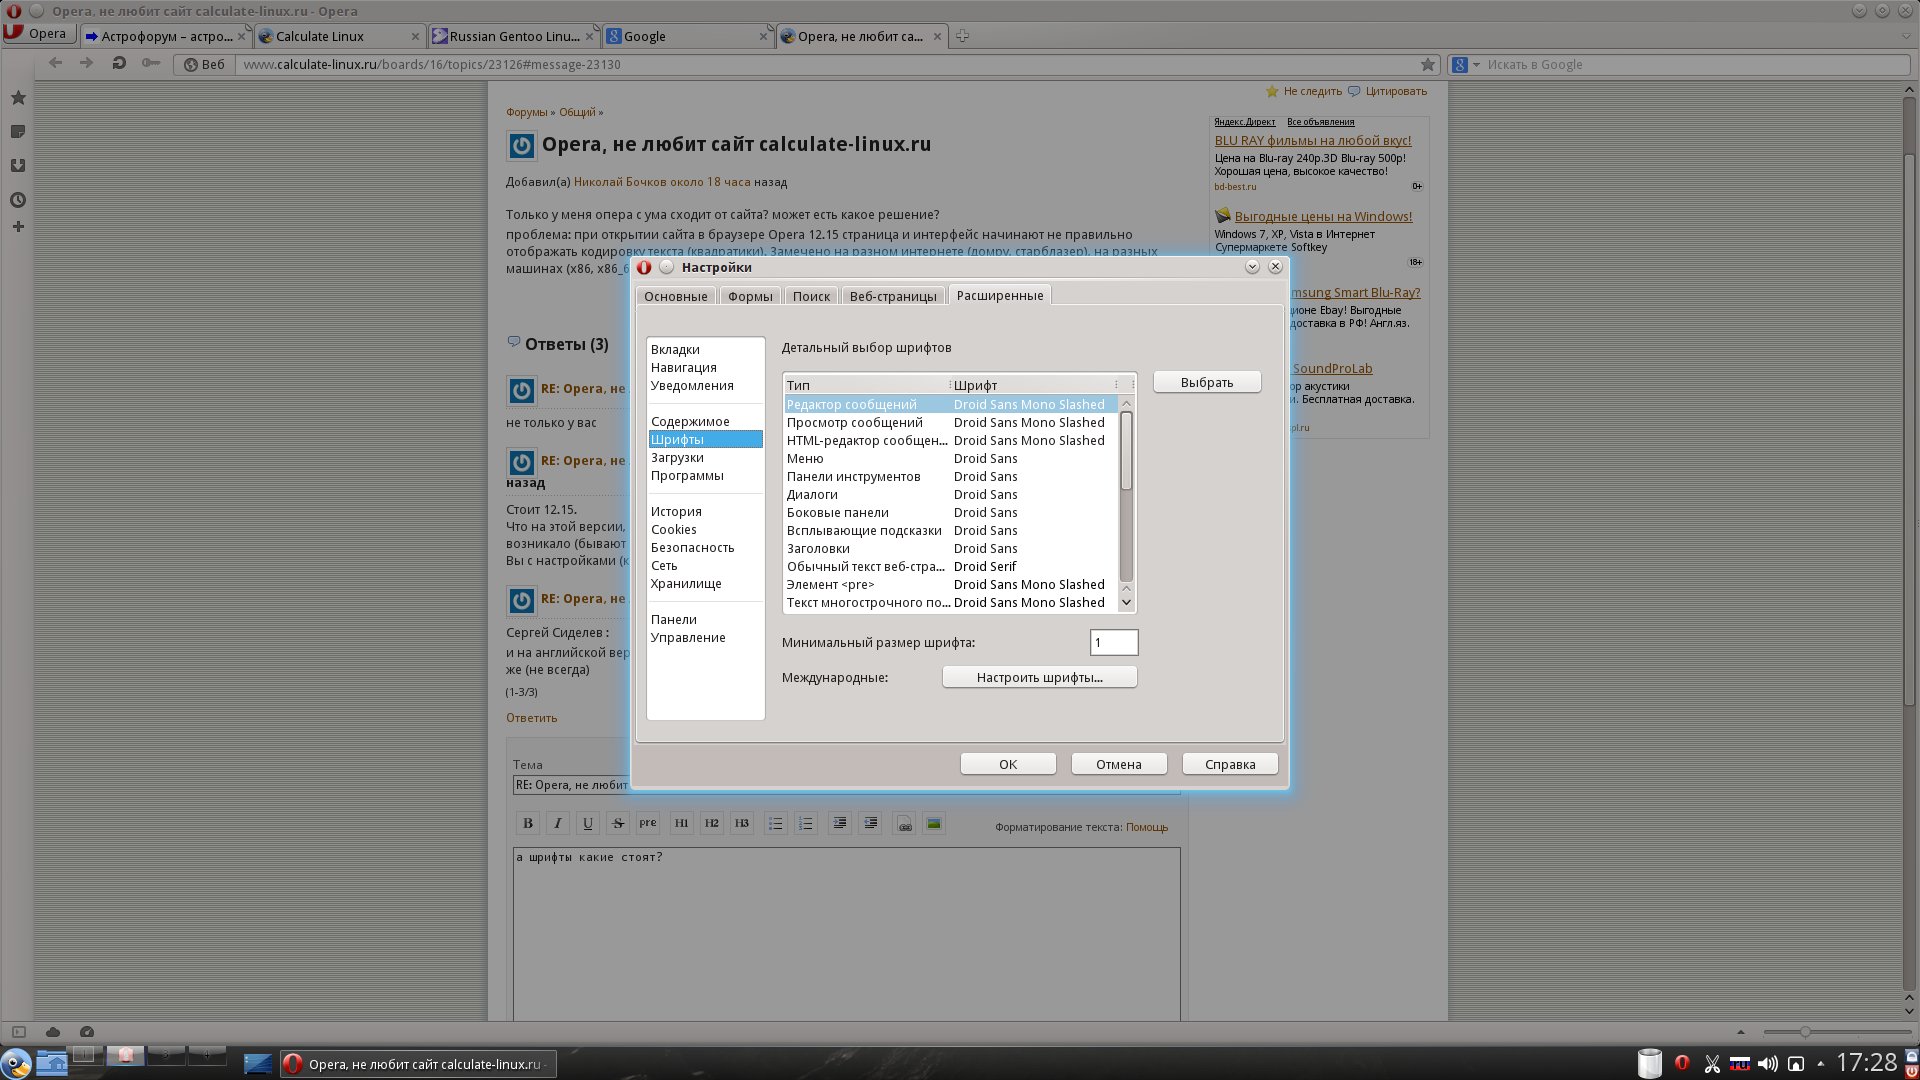The width and height of the screenshot is (1920, 1080).
Task: Insert bulleted list in forum editor
Action: pos(775,823)
